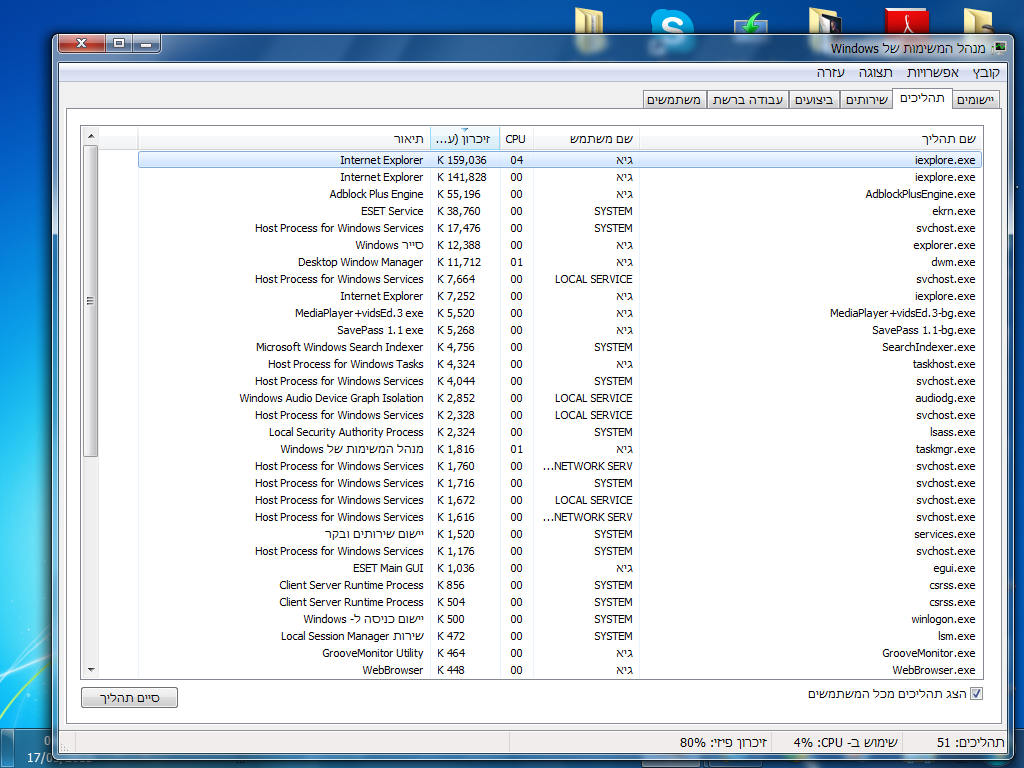Click the process list scroll-down arrow
The width and height of the screenshot is (1024, 768).
pyautogui.click(x=90, y=669)
